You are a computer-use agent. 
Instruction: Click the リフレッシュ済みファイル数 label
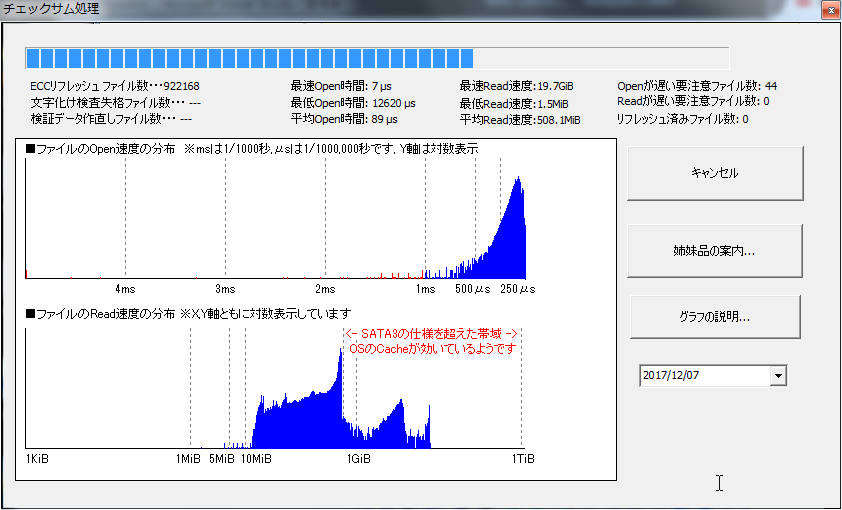pyautogui.click(x=682, y=119)
